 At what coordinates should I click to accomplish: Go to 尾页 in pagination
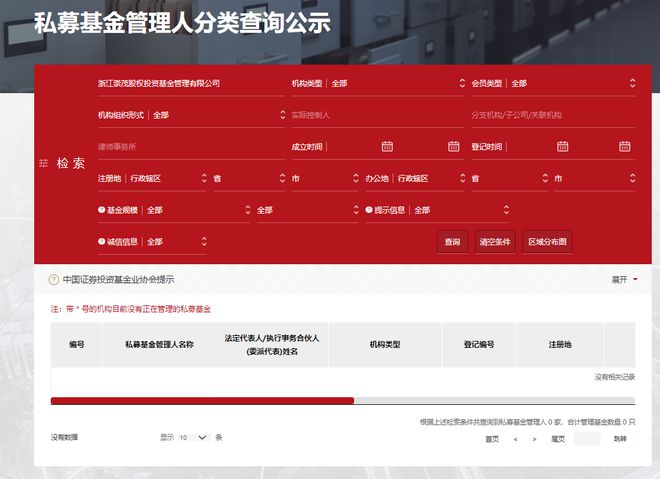tap(558, 439)
